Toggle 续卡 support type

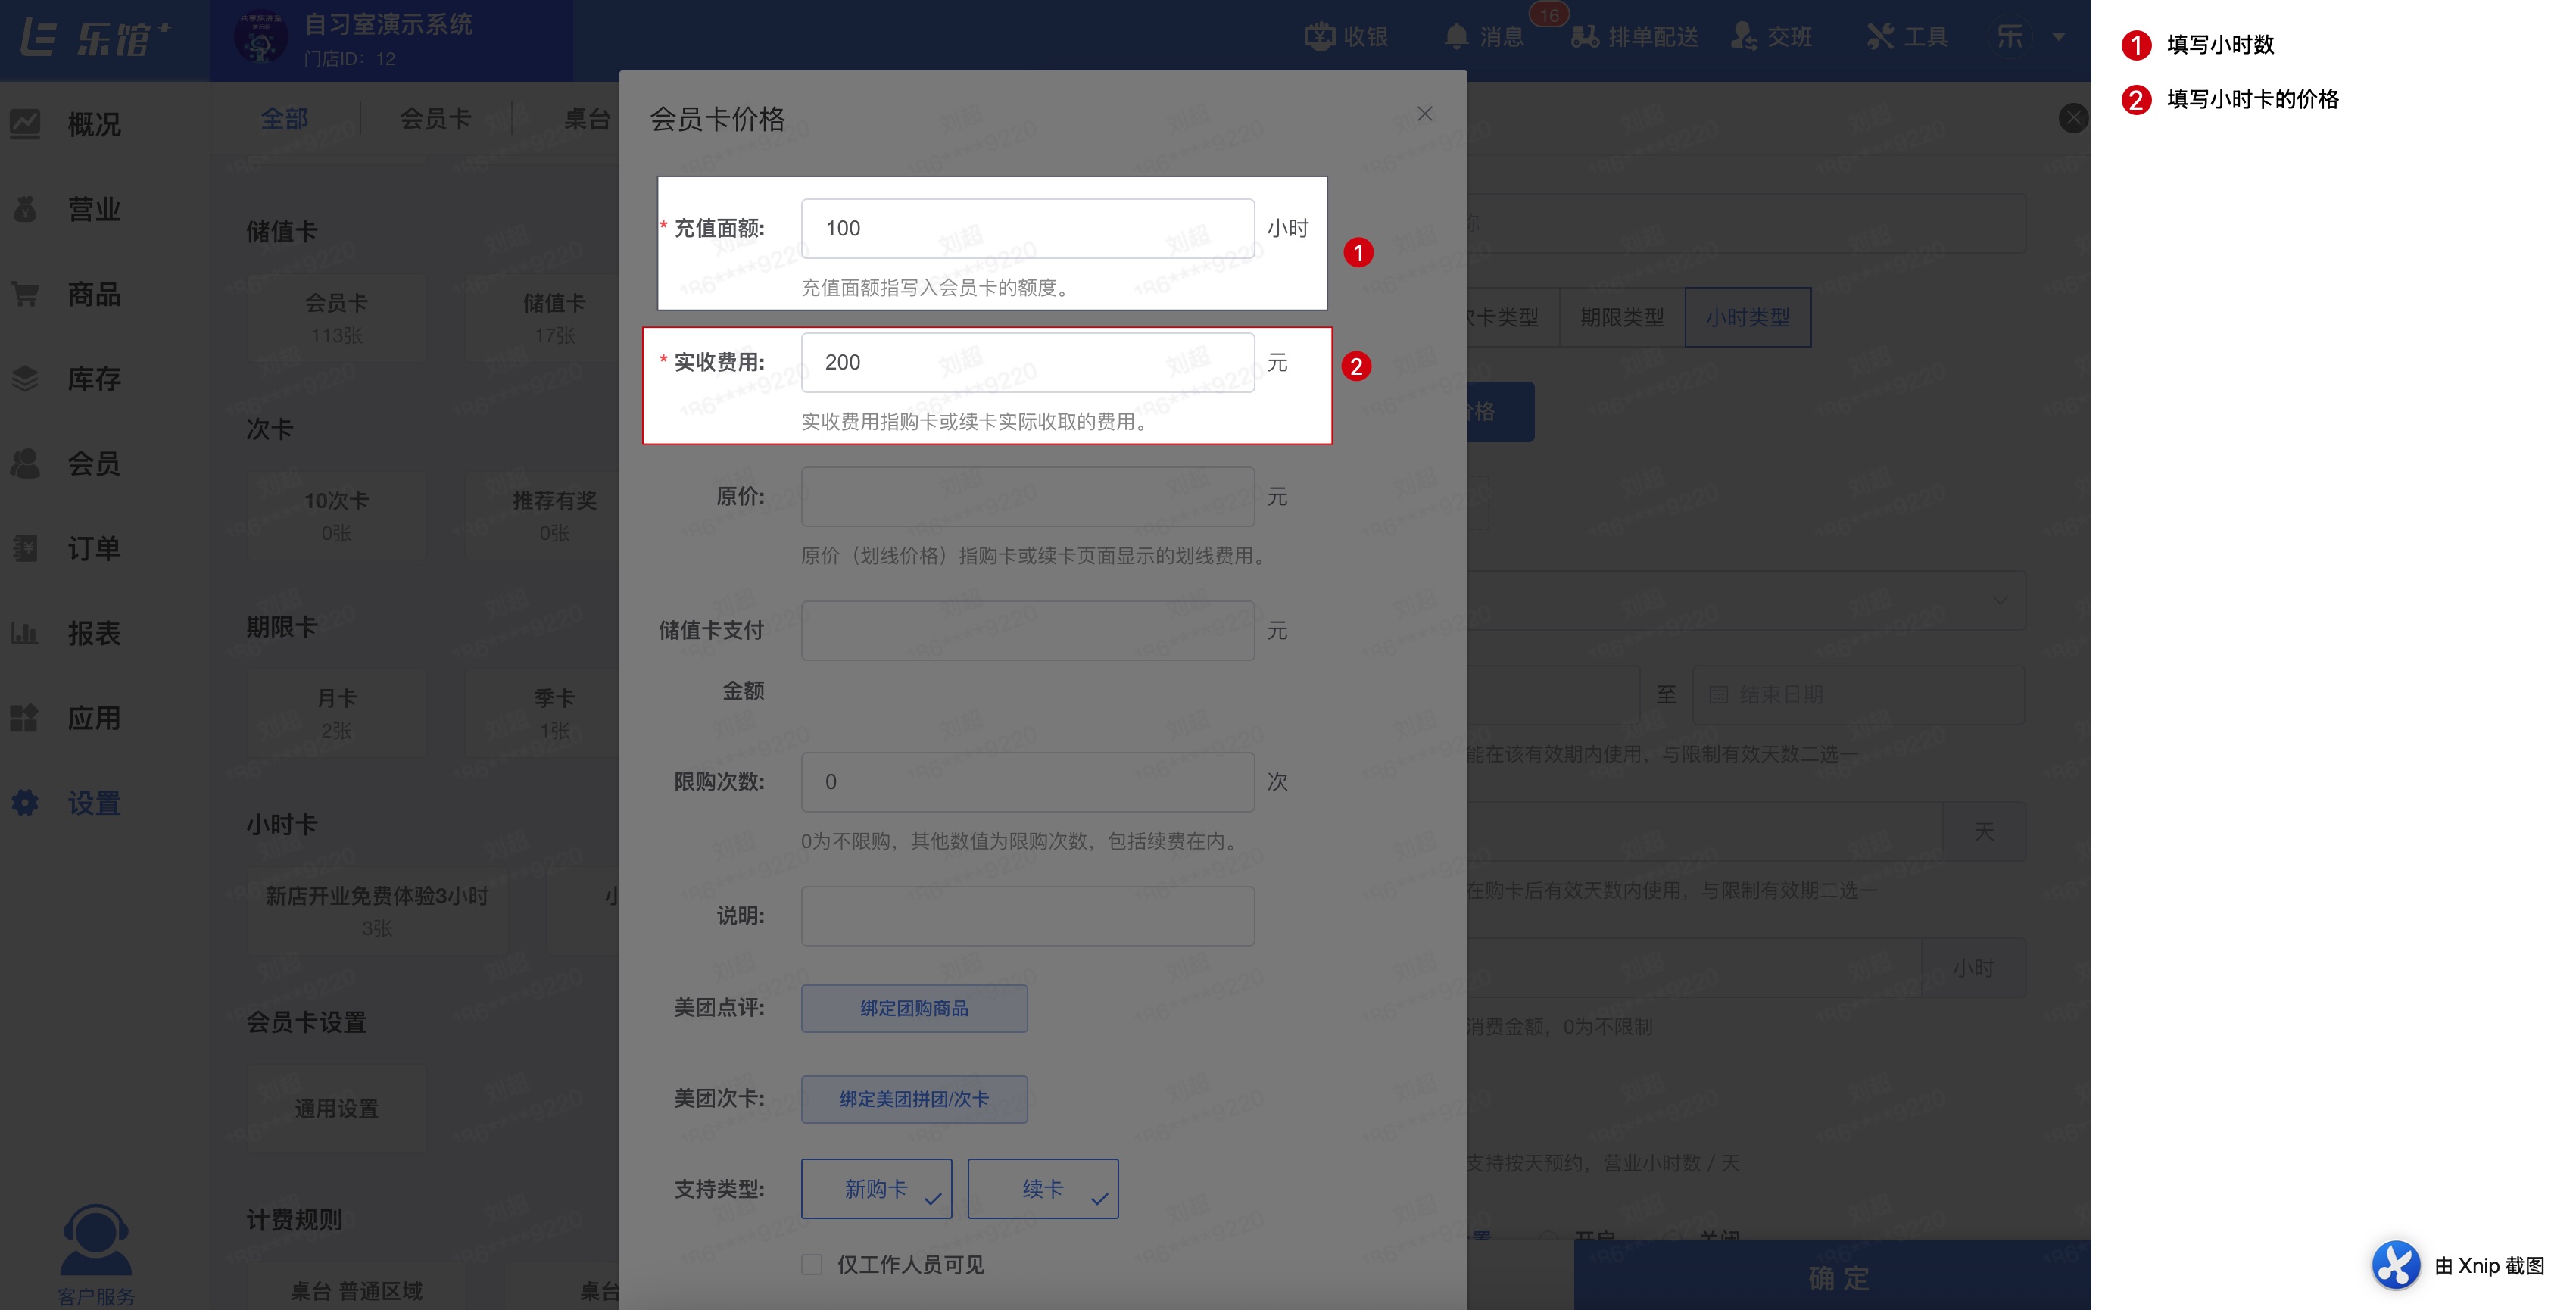(1043, 1189)
